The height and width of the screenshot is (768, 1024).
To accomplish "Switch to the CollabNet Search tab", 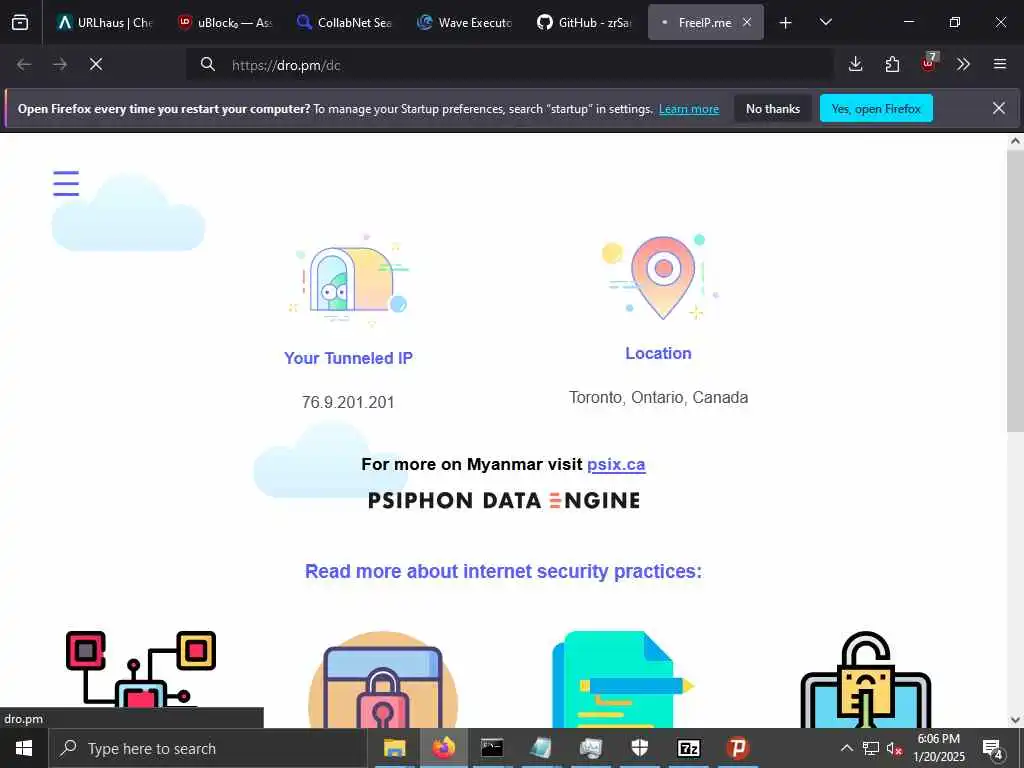I will pos(344,22).
